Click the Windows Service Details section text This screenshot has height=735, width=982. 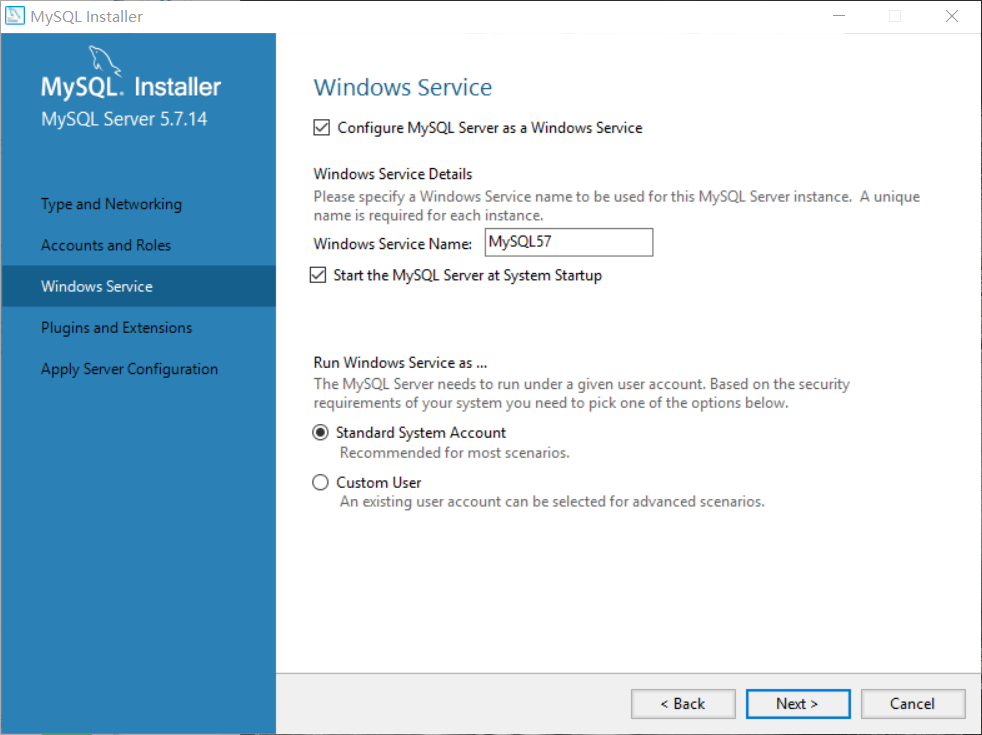click(x=393, y=174)
